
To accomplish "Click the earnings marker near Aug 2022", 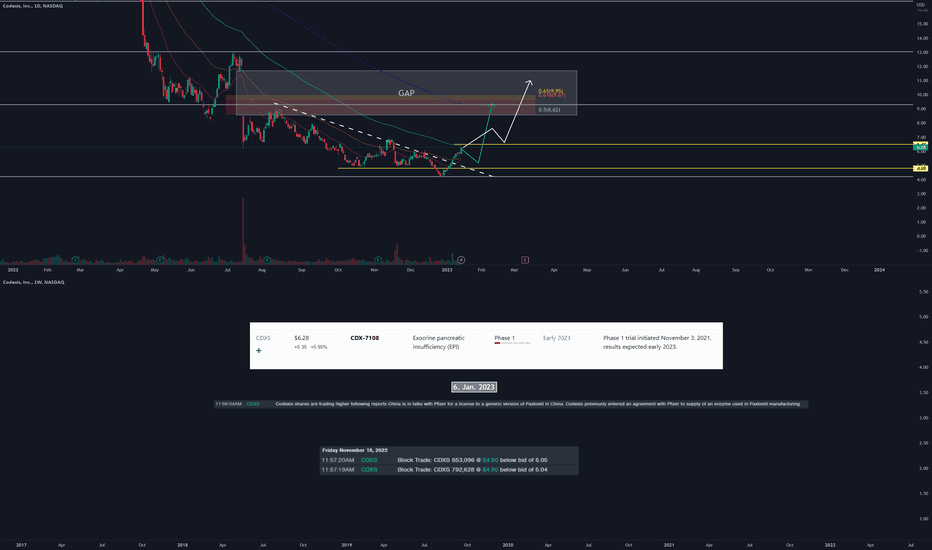I will pos(267,260).
